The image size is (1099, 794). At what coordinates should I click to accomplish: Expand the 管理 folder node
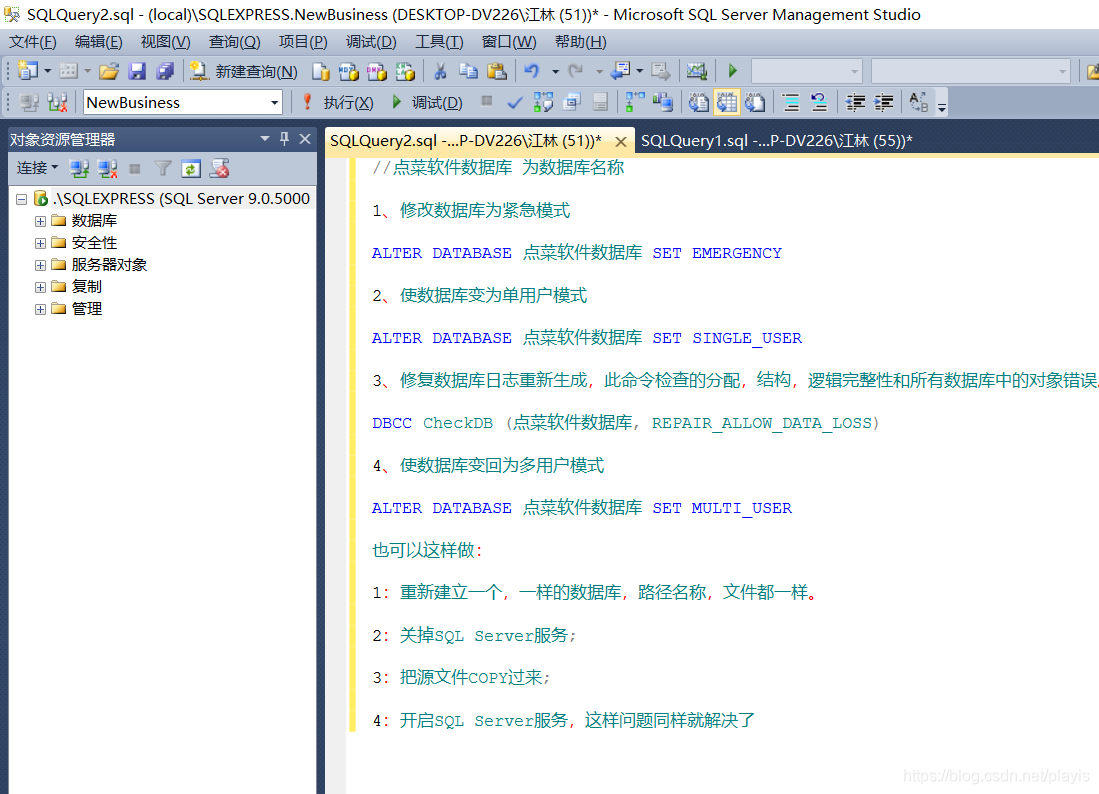pyautogui.click(x=40, y=309)
